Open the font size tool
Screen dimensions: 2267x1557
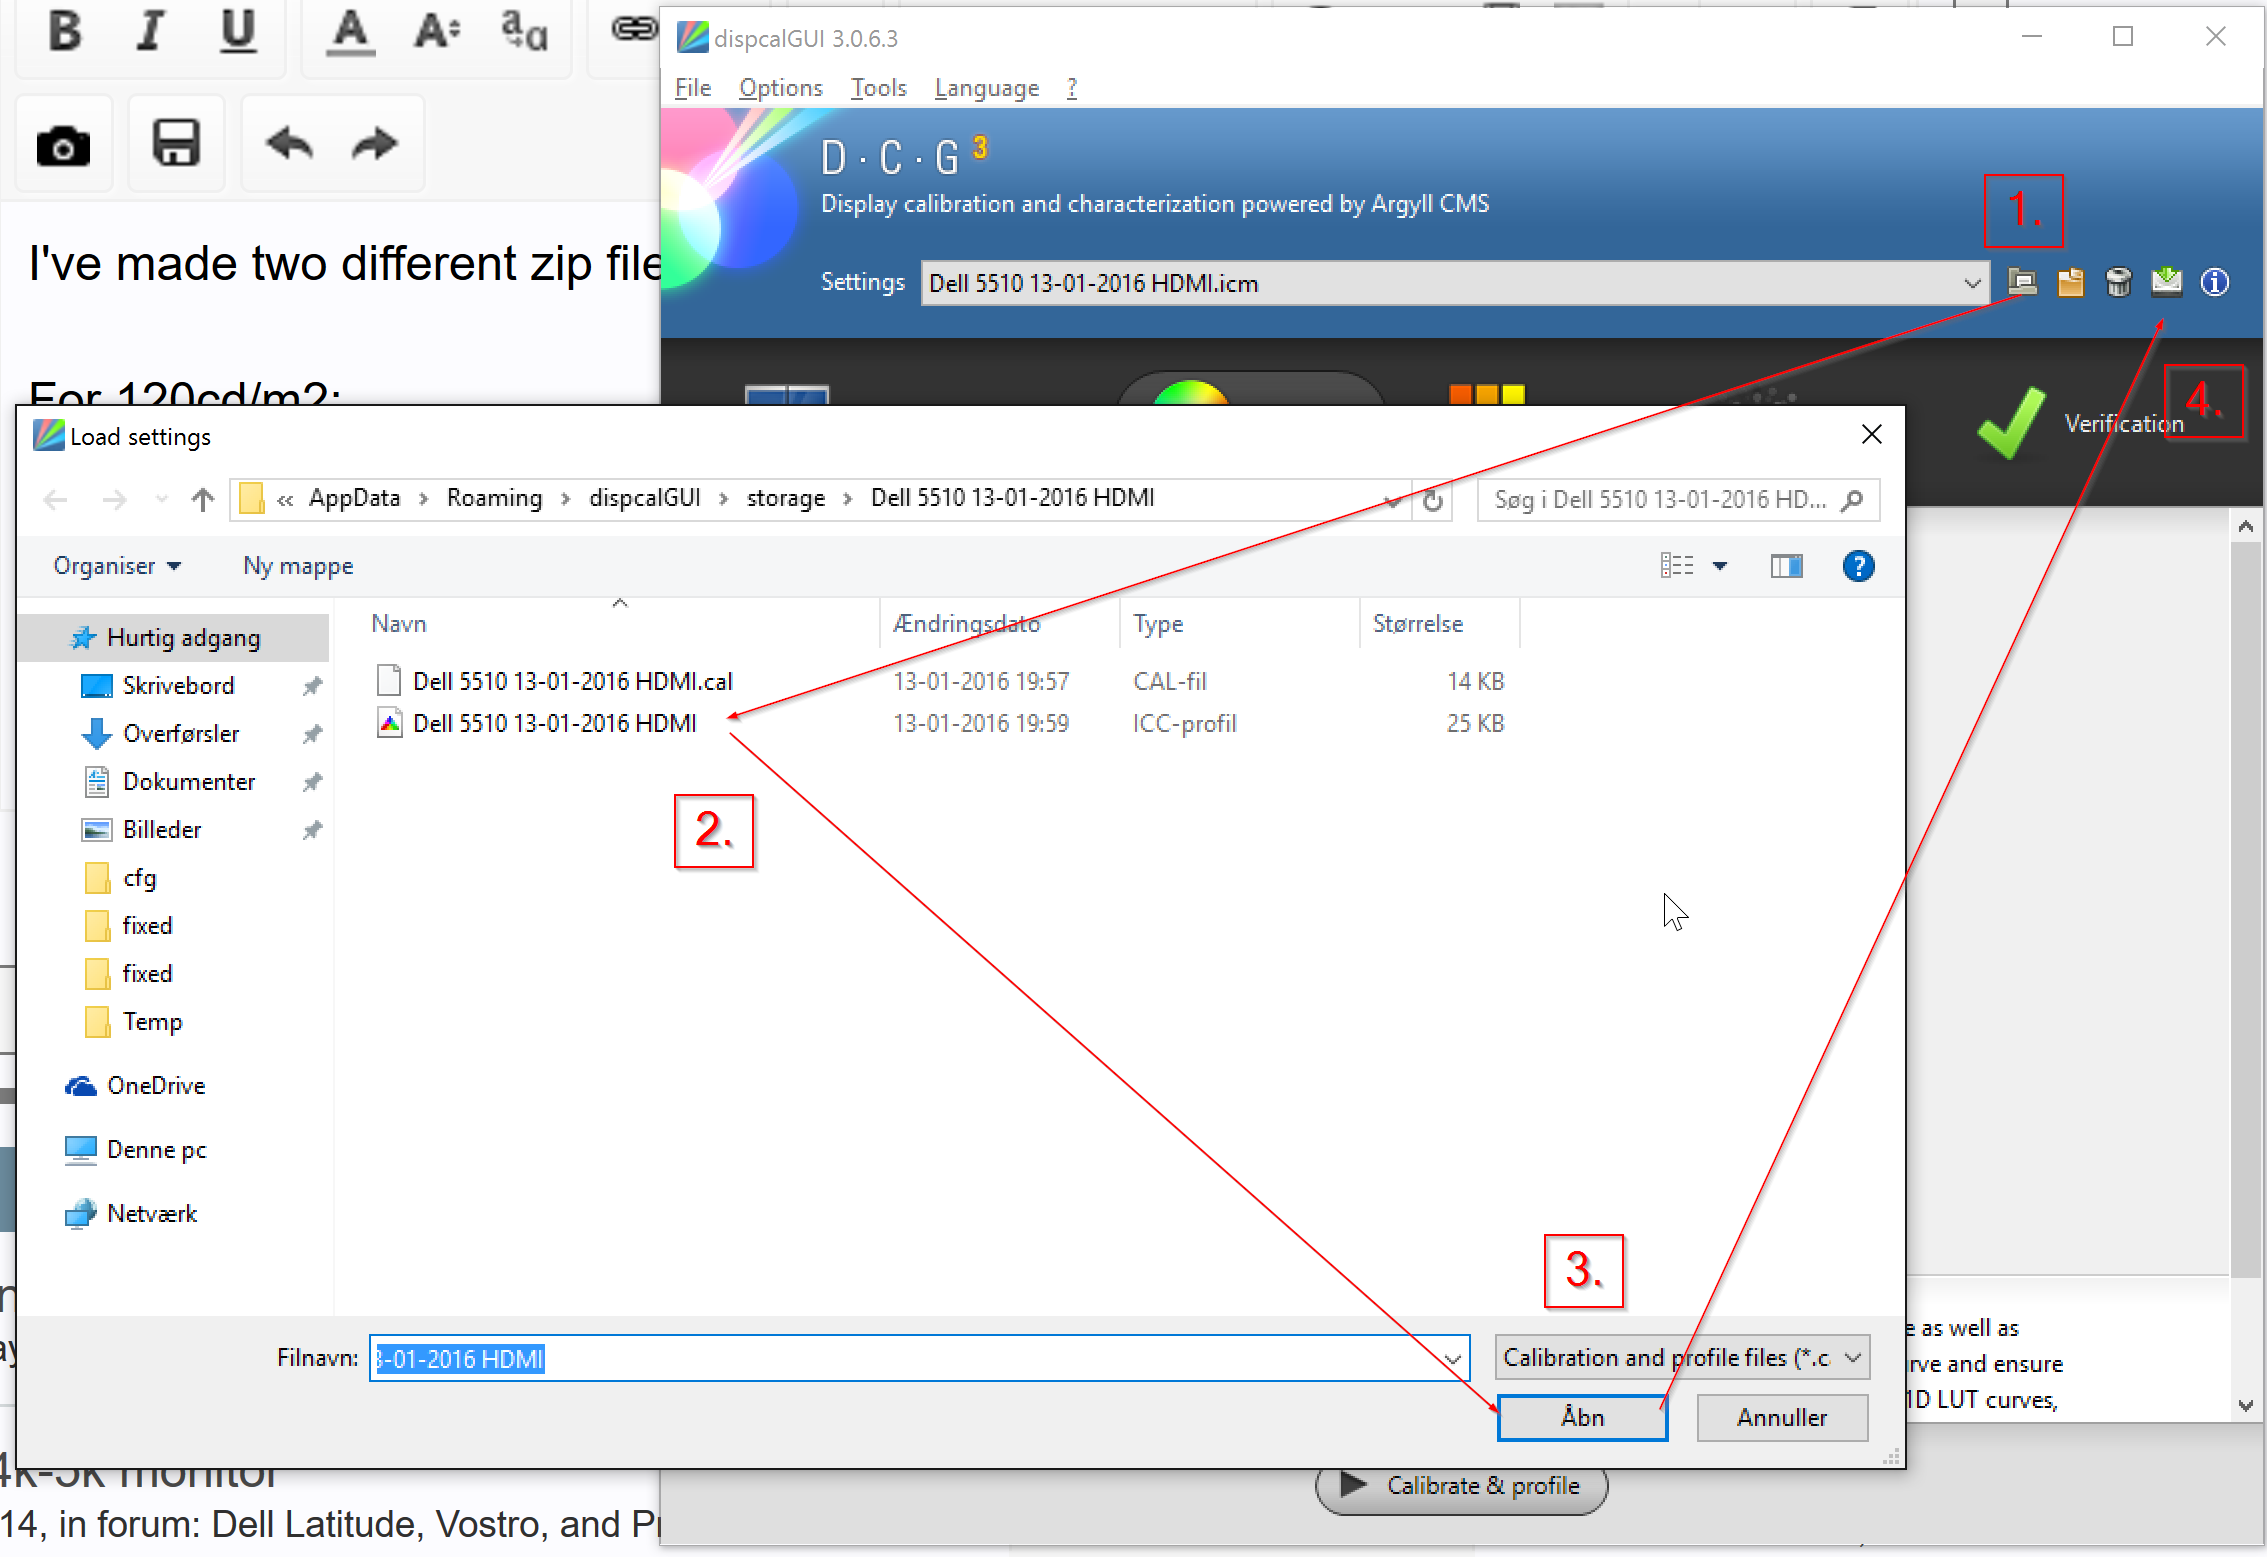437,31
